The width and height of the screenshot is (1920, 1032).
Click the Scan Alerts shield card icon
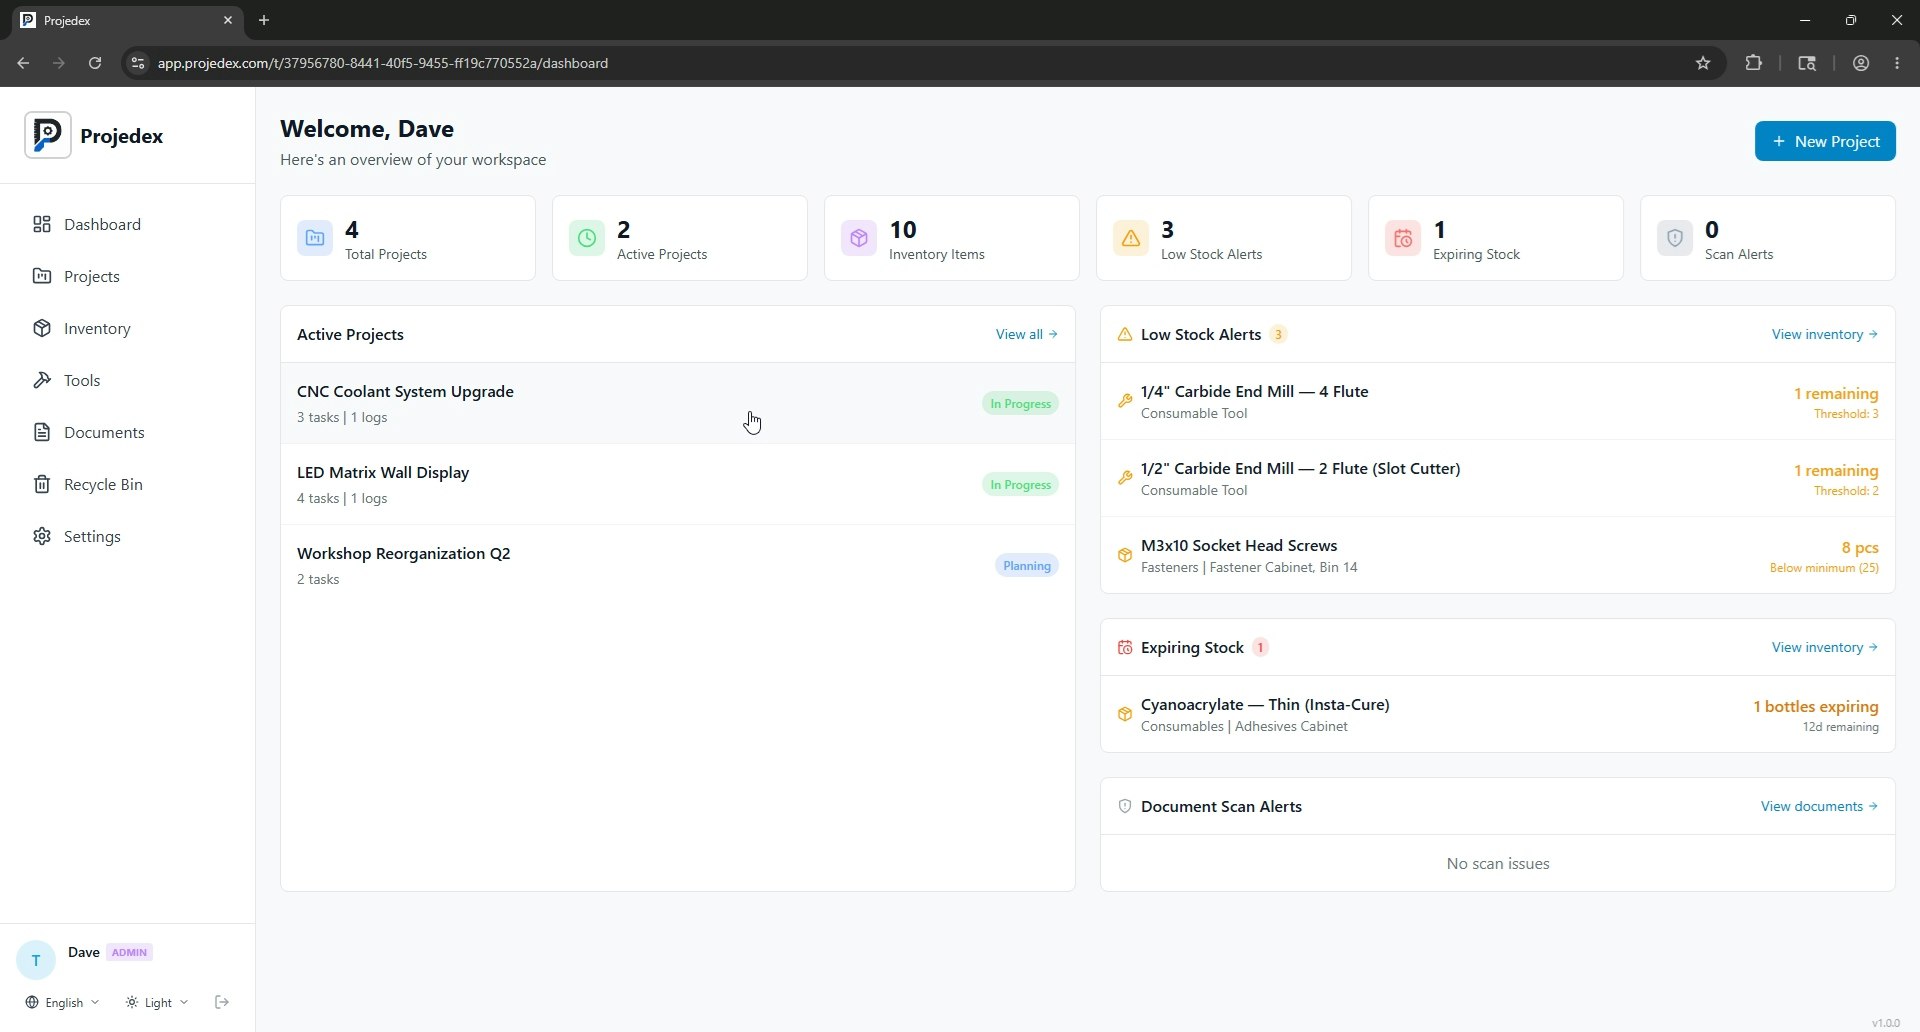1675,238
